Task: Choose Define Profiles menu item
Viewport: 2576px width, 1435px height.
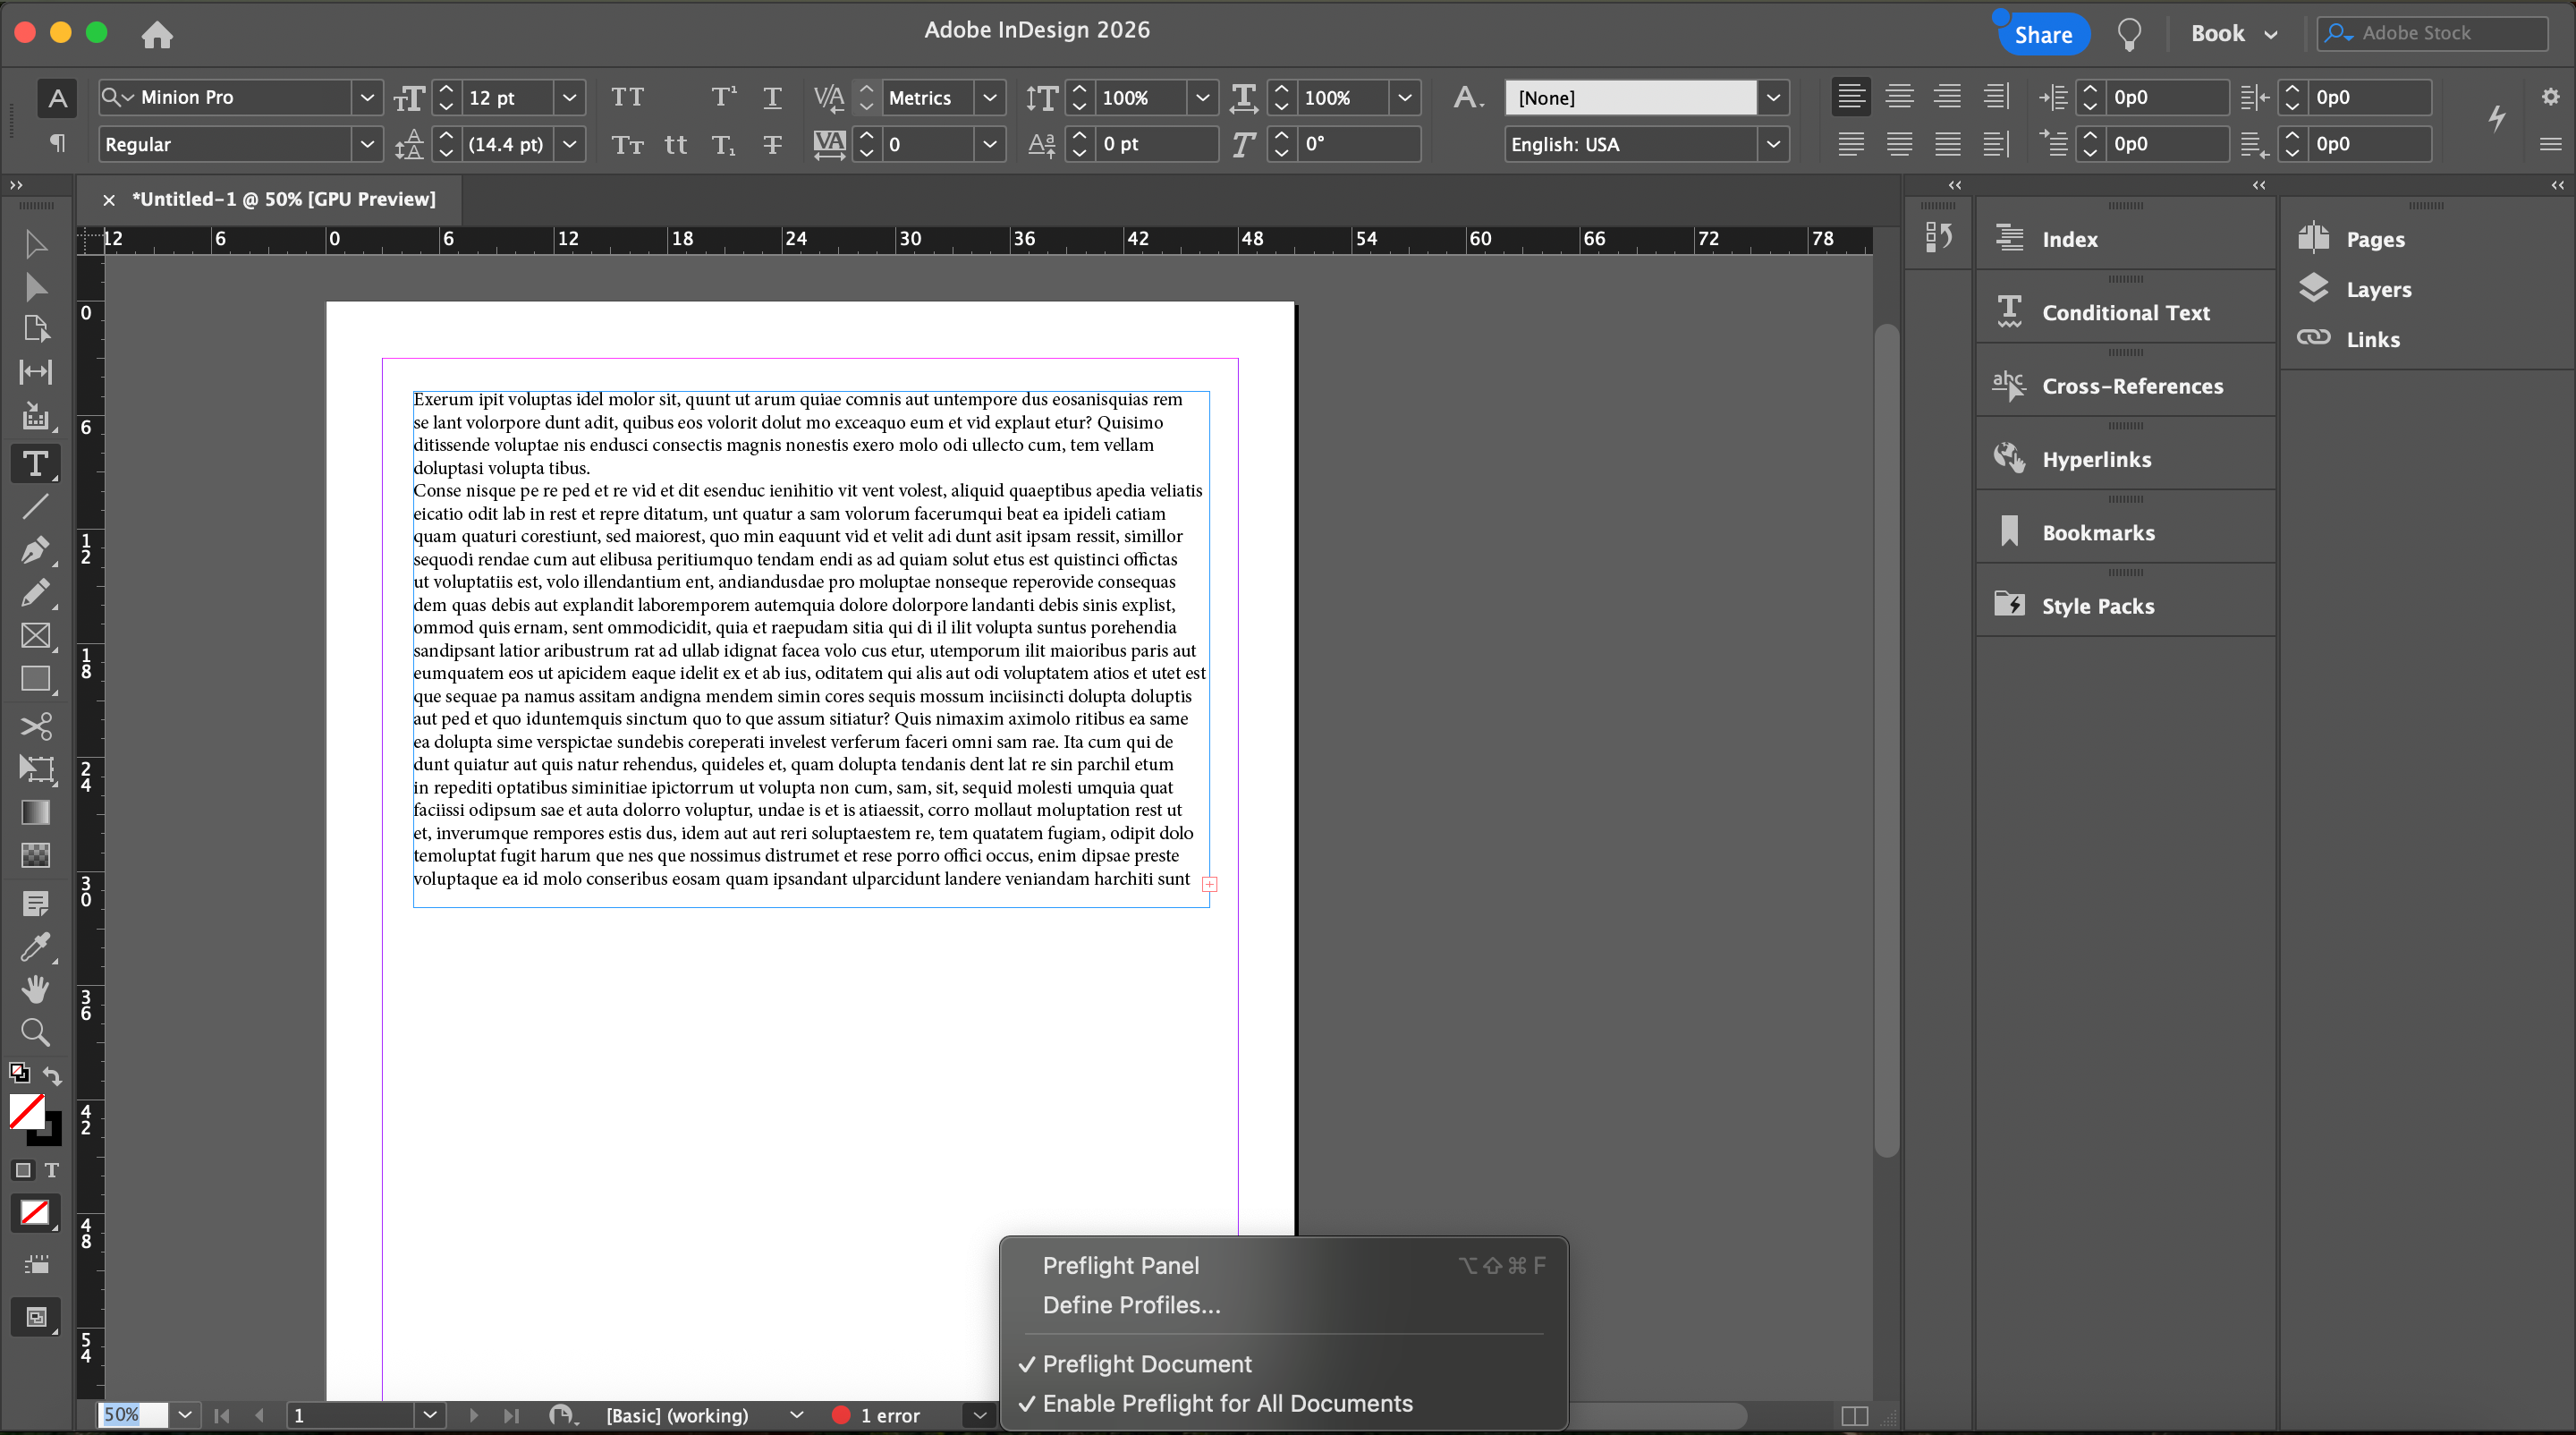Action: tap(1131, 1305)
